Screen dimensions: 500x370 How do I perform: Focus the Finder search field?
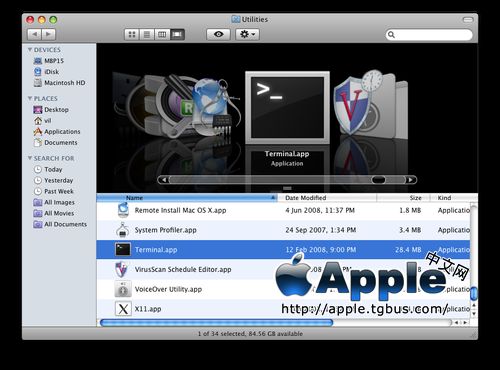[x=429, y=35]
